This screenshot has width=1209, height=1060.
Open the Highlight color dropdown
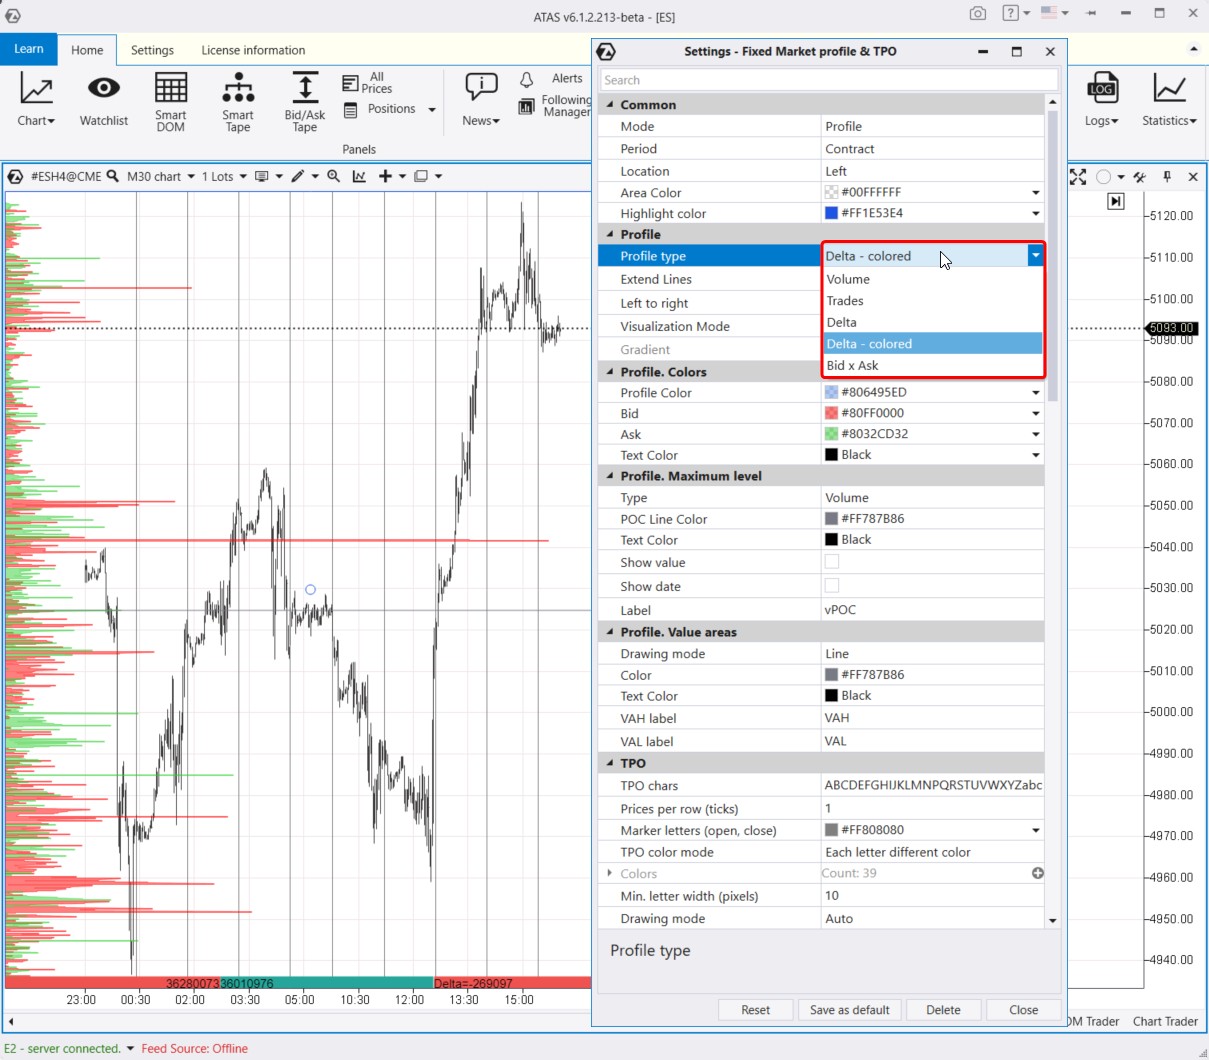click(x=1036, y=213)
